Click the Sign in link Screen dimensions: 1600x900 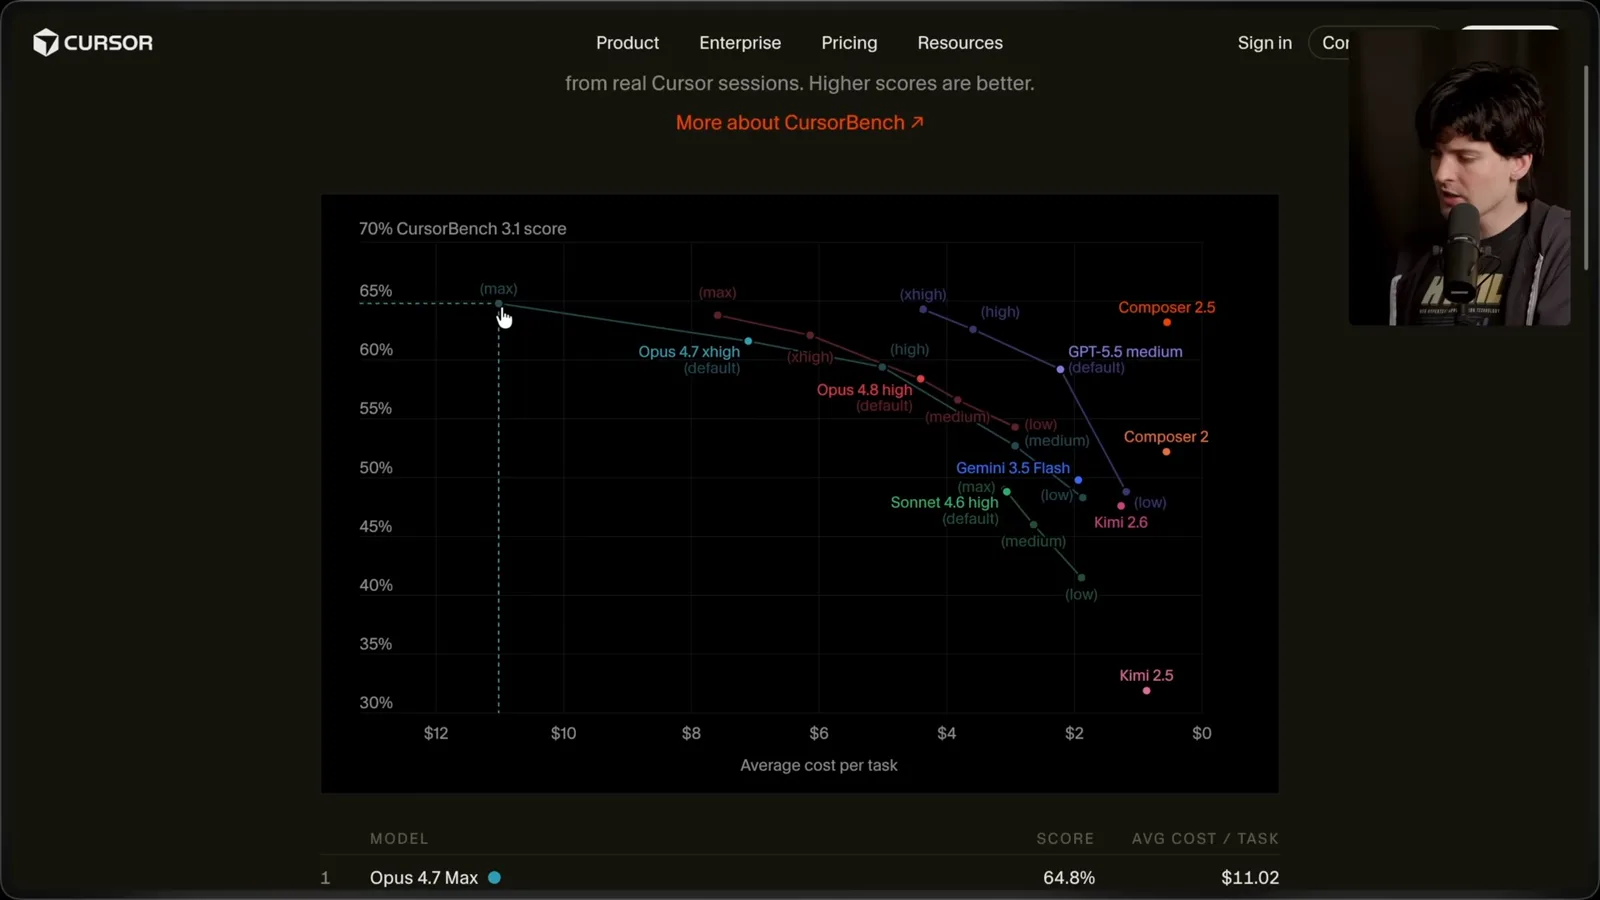pyautogui.click(x=1264, y=43)
